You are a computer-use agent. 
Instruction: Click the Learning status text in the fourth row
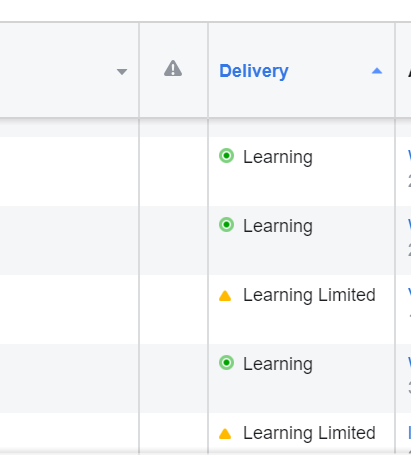(x=278, y=364)
